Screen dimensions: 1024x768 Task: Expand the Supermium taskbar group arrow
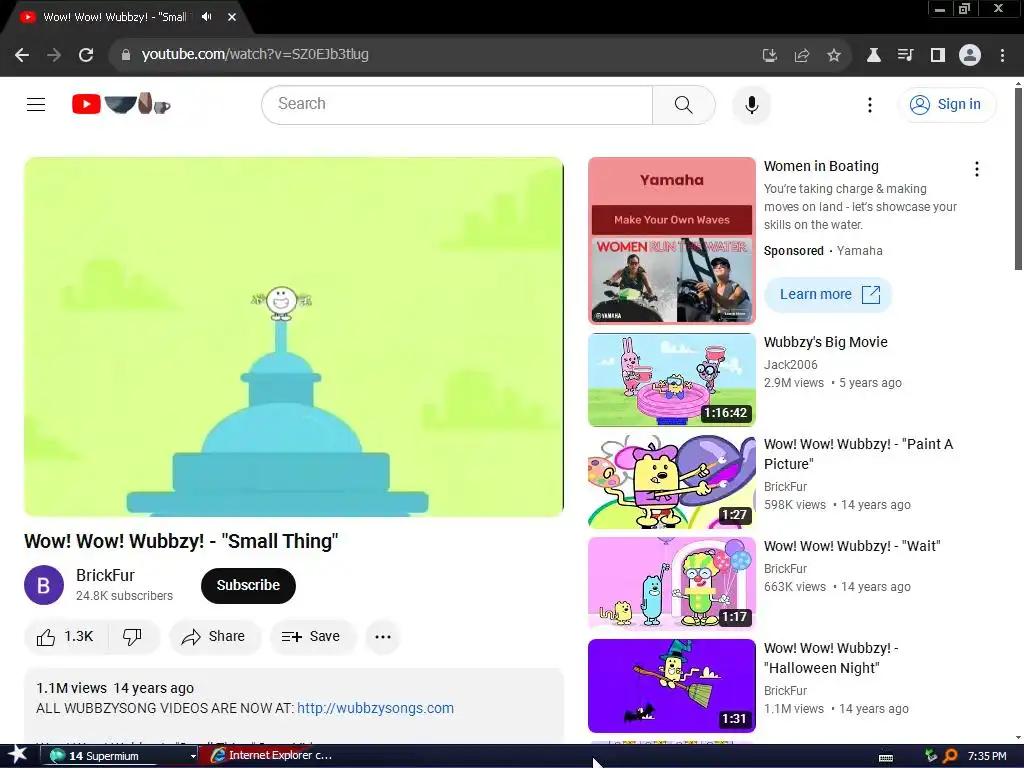click(x=193, y=756)
